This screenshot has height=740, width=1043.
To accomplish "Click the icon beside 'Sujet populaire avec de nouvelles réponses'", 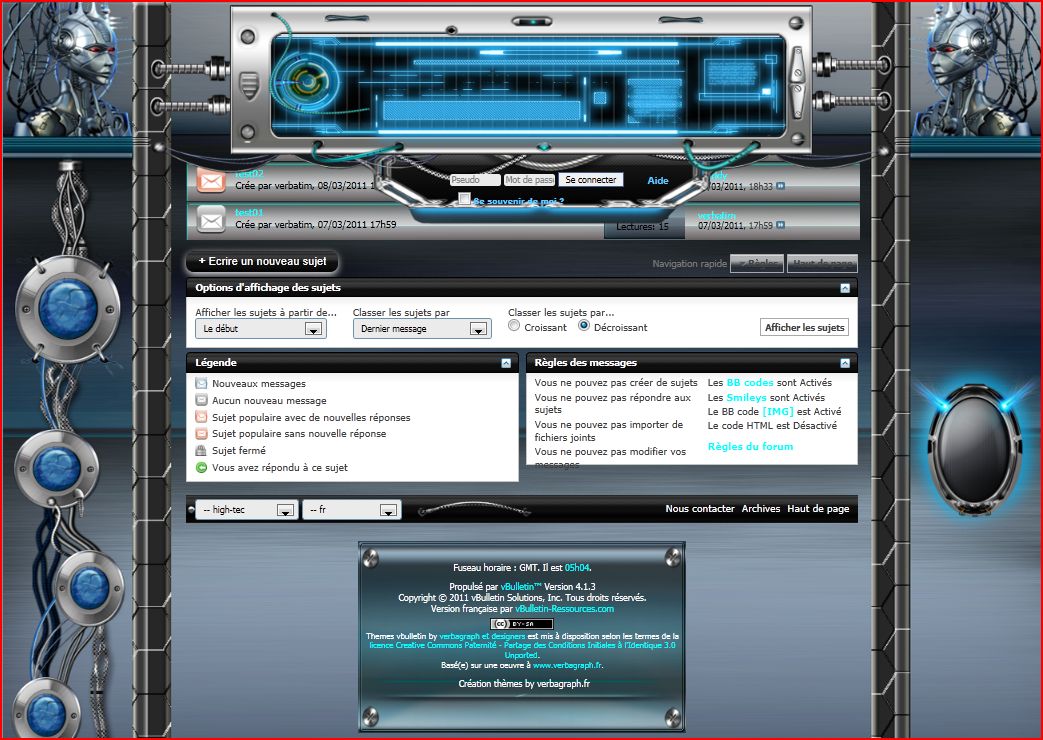I will (x=201, y=417).
